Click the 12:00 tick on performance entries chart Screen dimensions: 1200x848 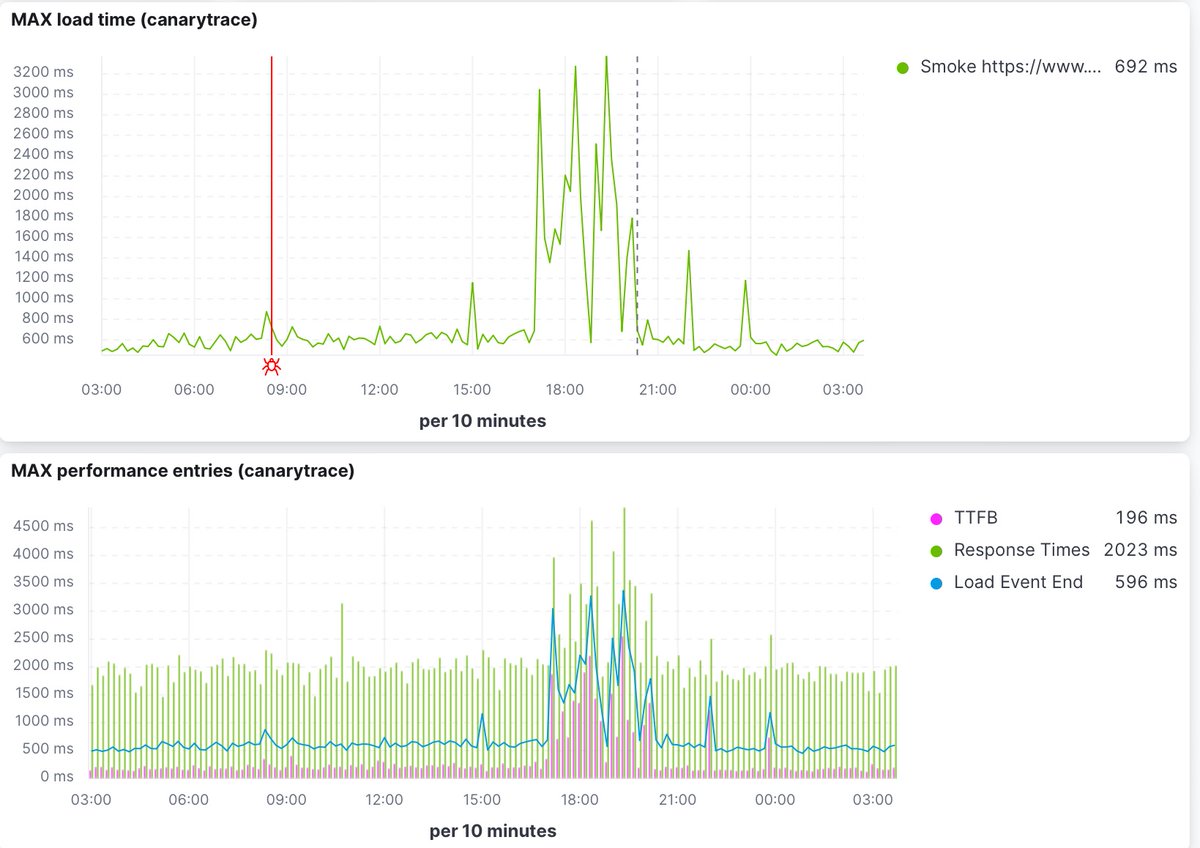click(x=384, y=799)
